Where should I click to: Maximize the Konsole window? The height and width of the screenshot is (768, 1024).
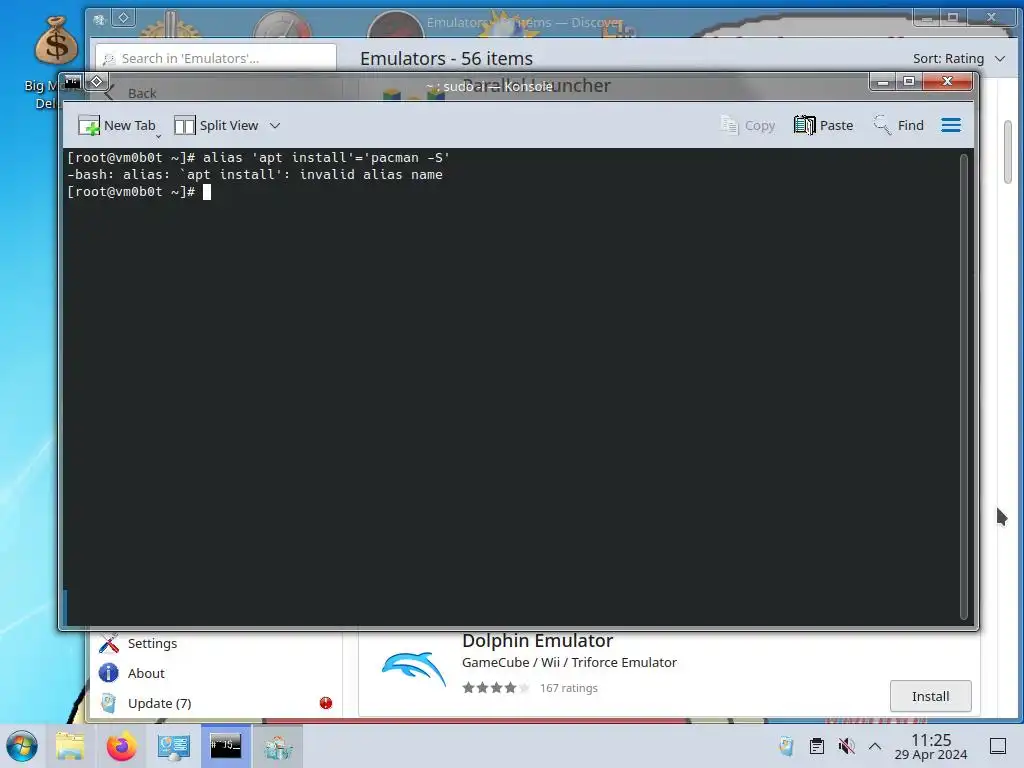pos(908,82)
